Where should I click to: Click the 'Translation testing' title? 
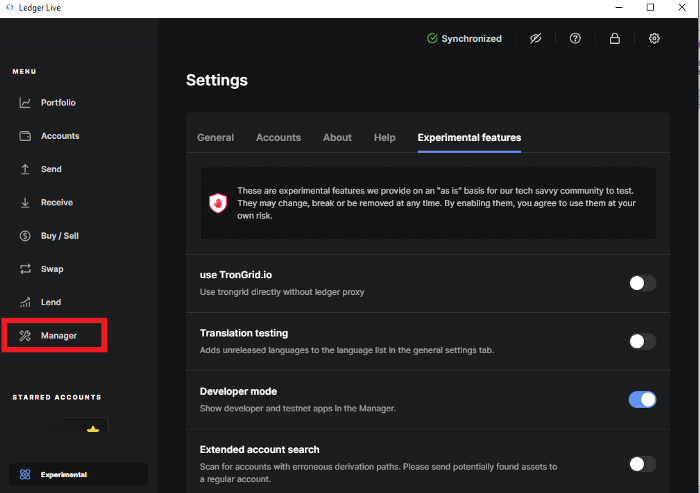[244, 333]
